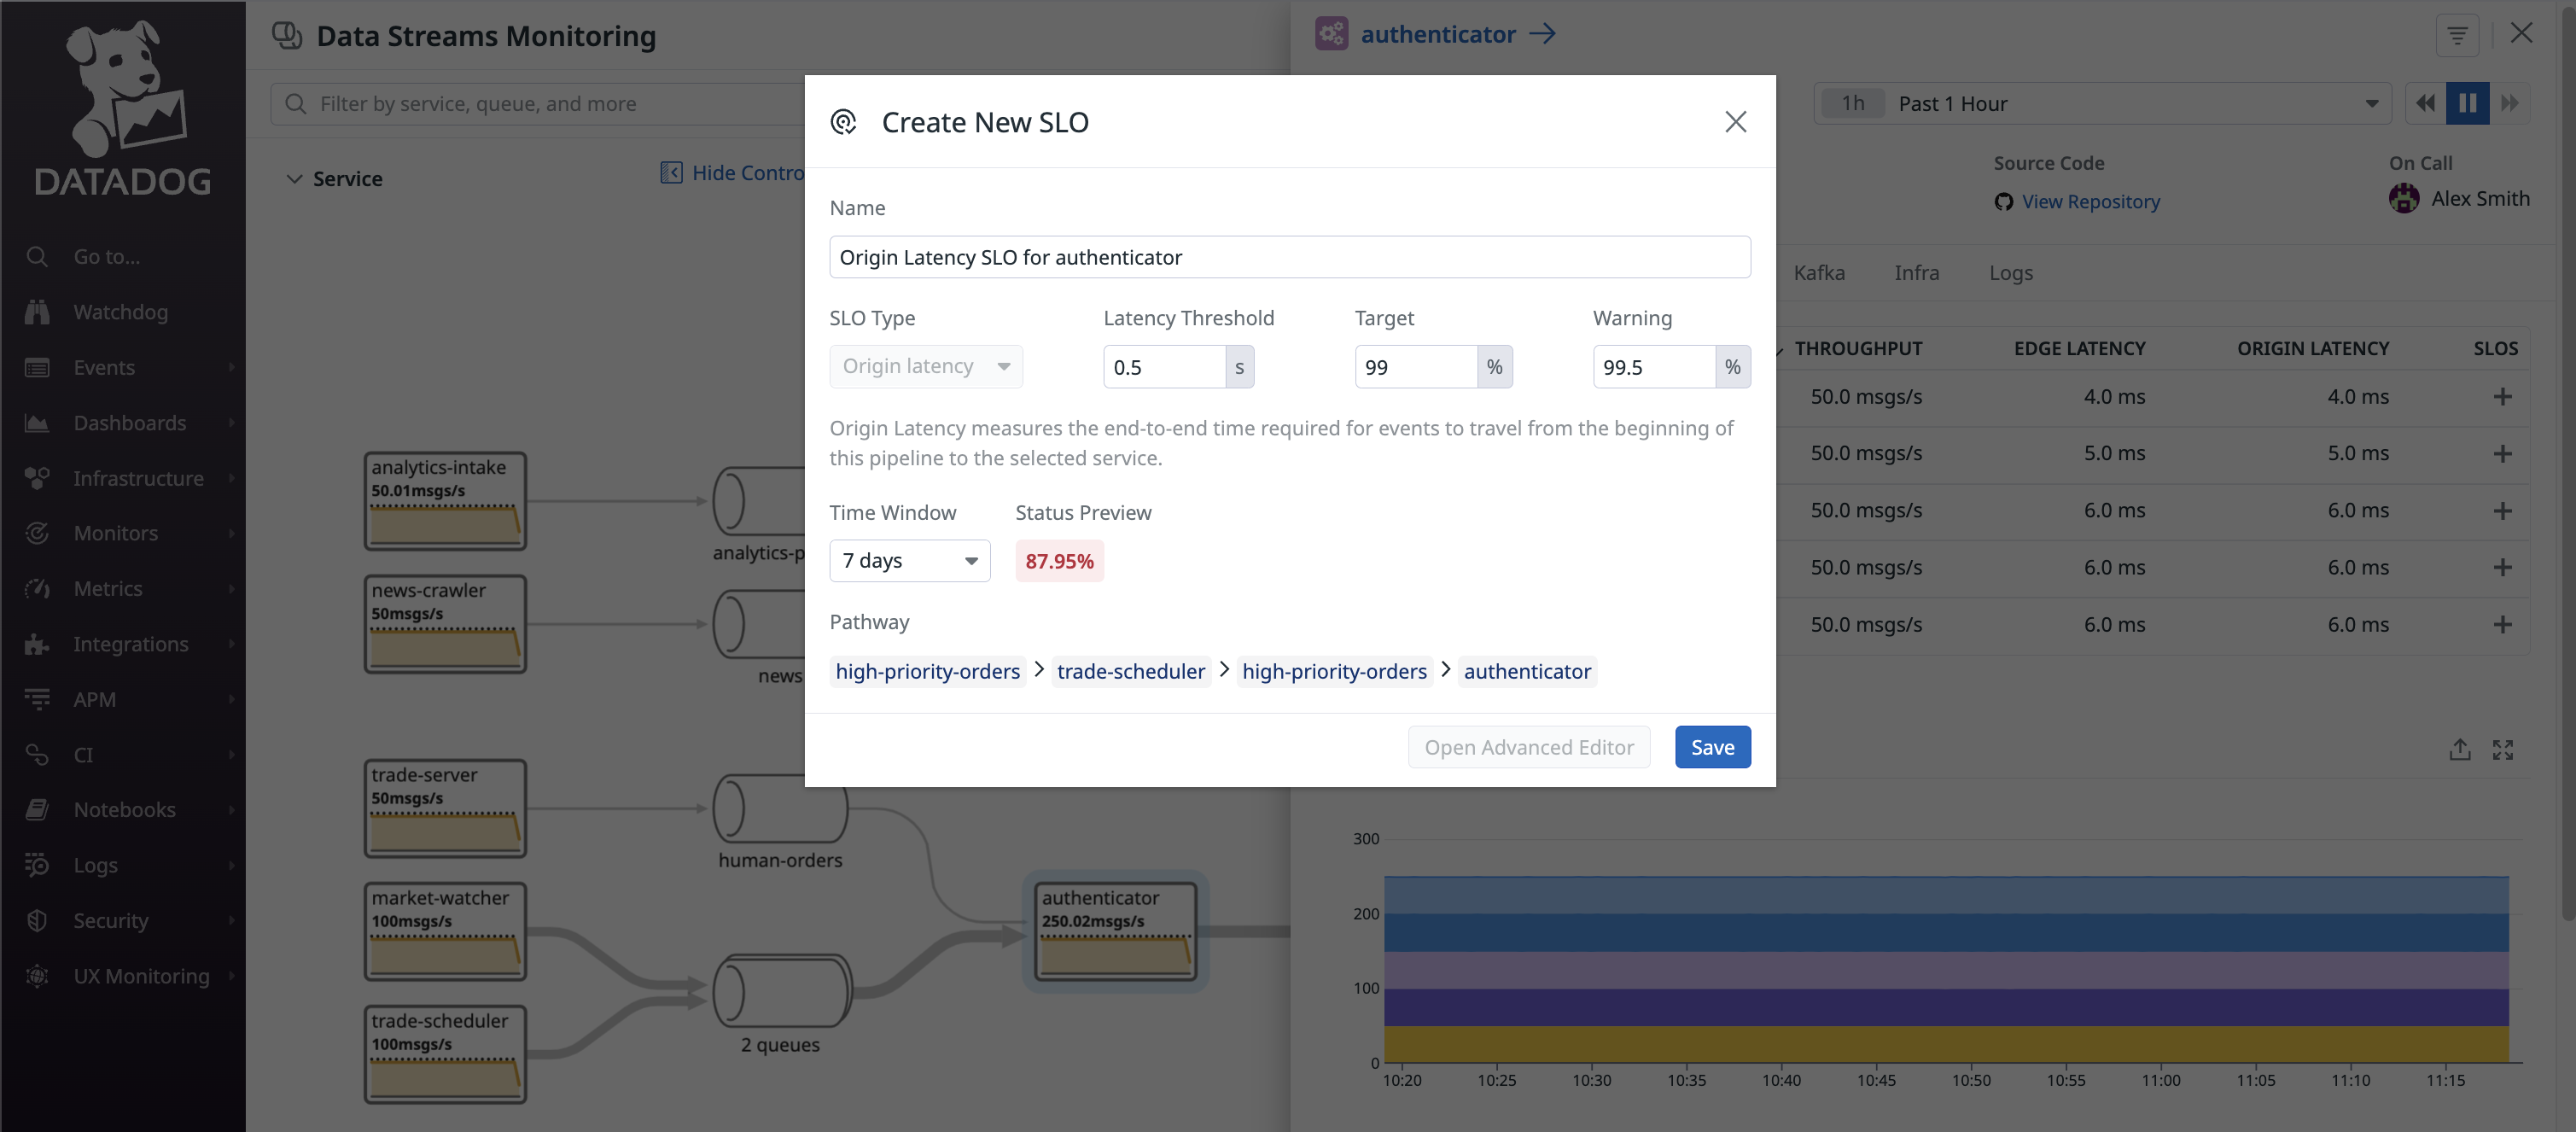The image size is (2576, 1132).
Task: Select Monitors in the sidebar
Action: coord(116,533)
